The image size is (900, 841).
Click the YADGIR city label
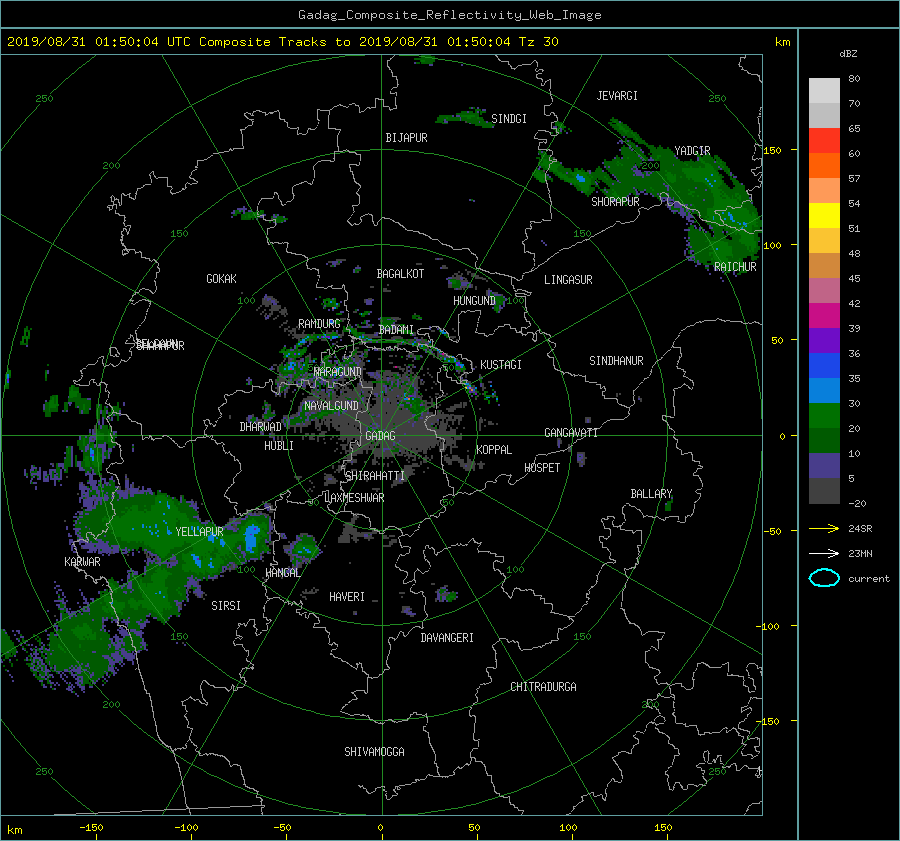[692, 151]
